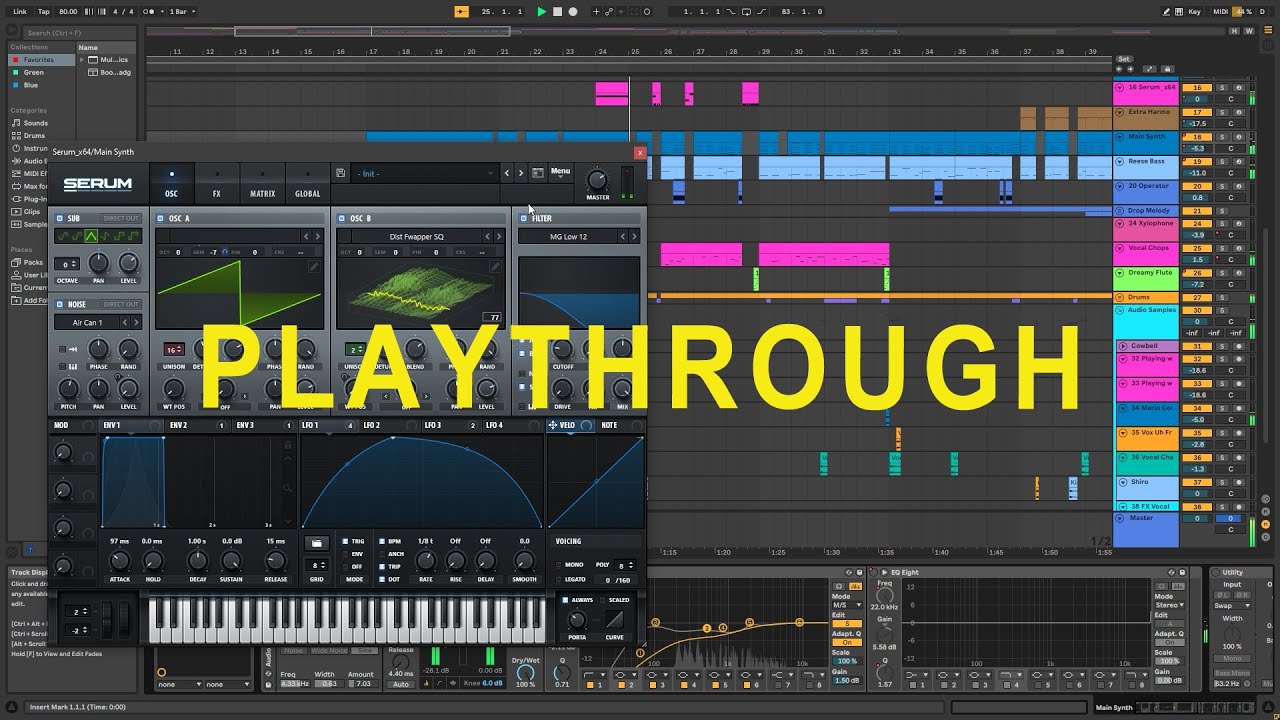
Task: Open the filter type MG Low 12 menu
Action: coord(569,237)
